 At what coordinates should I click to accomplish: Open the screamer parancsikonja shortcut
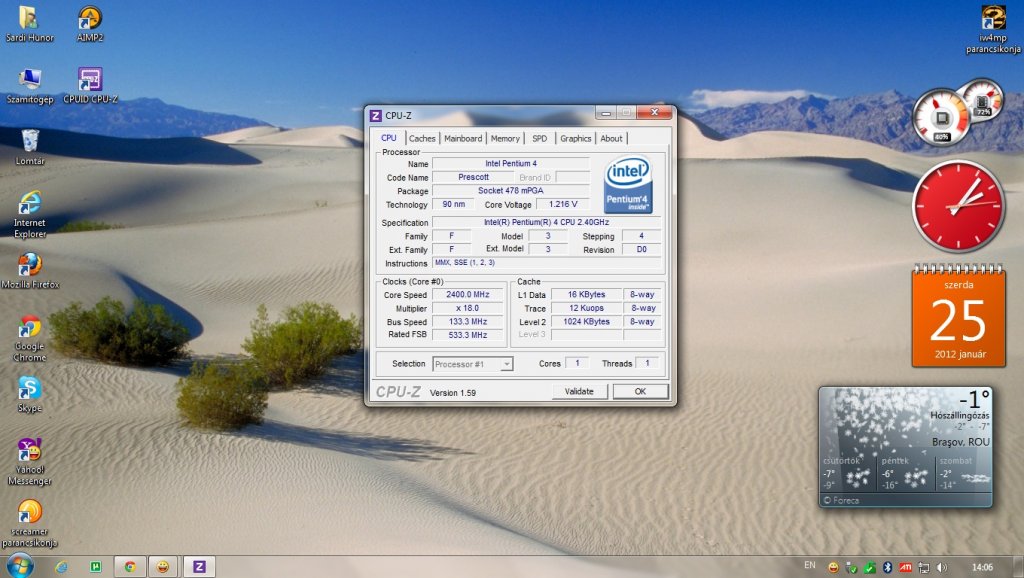[29, 523]
